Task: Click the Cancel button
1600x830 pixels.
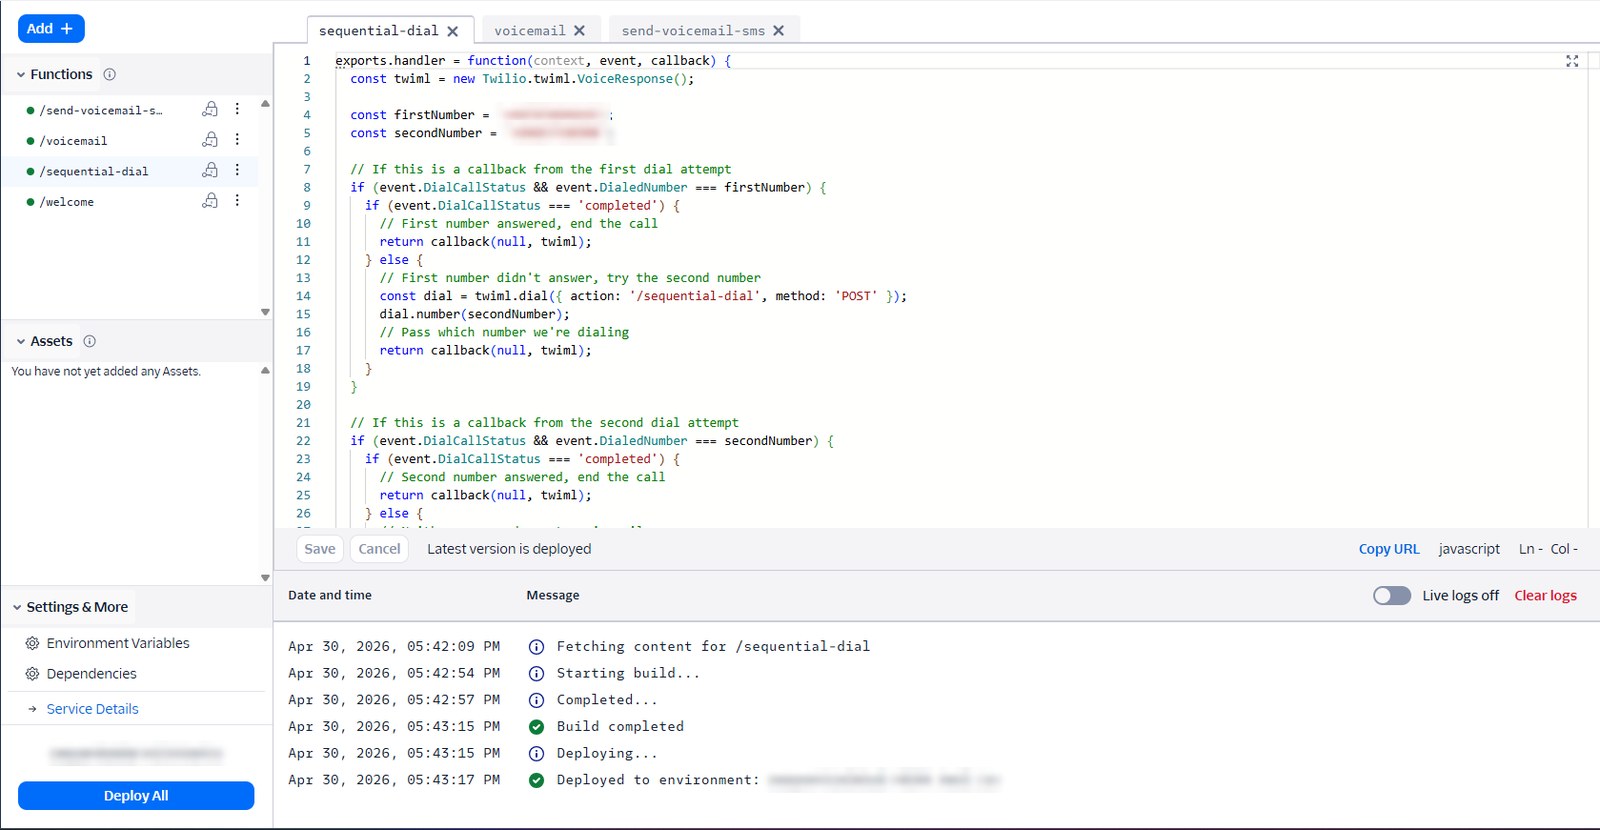Action: pos(379,549)
